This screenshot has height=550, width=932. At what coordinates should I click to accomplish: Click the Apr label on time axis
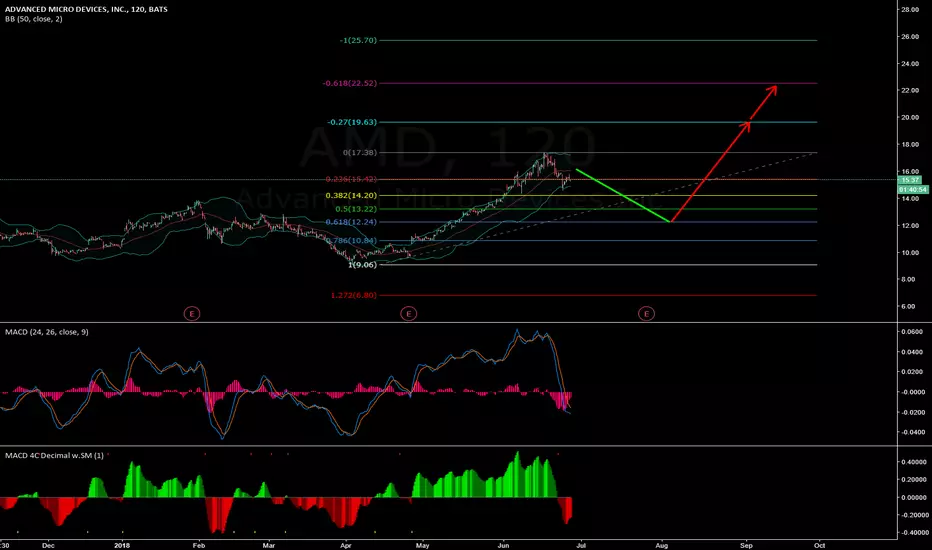tap(345, 545)
